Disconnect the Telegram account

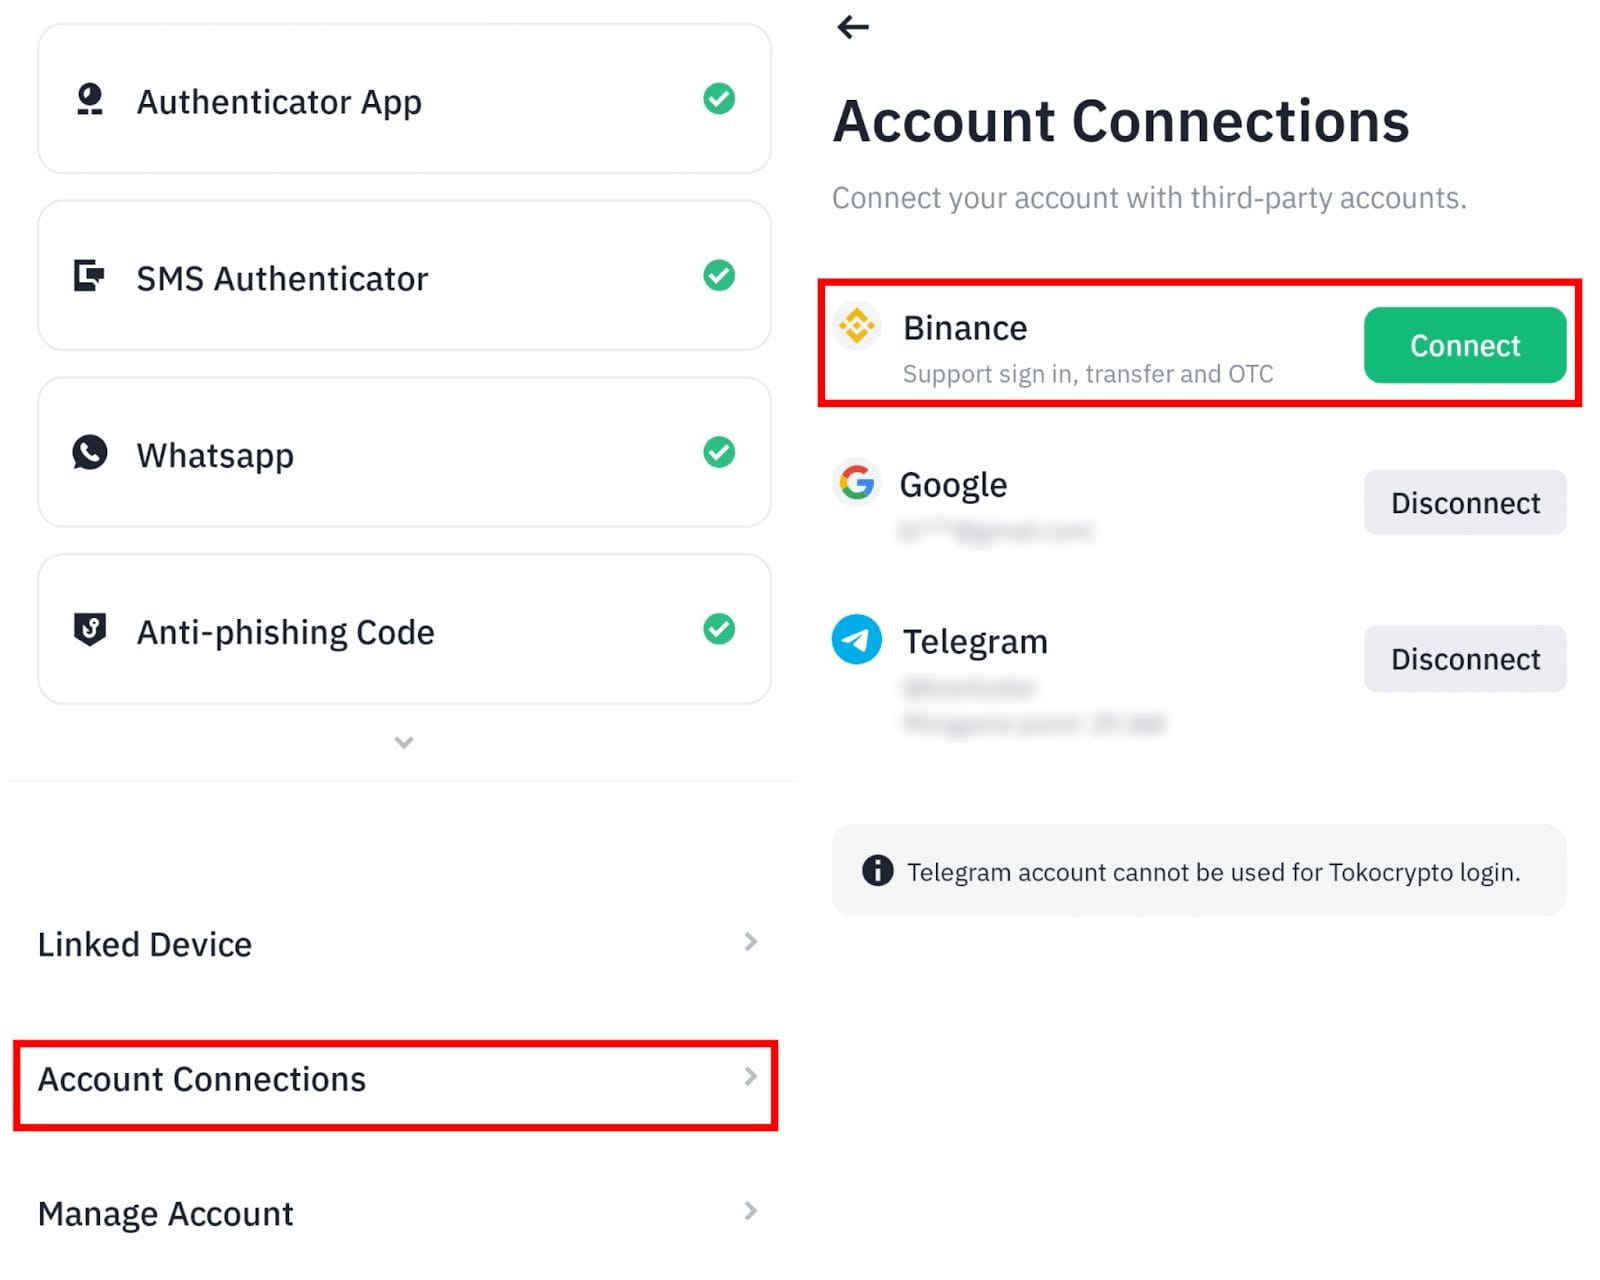tap(1464, 659)
